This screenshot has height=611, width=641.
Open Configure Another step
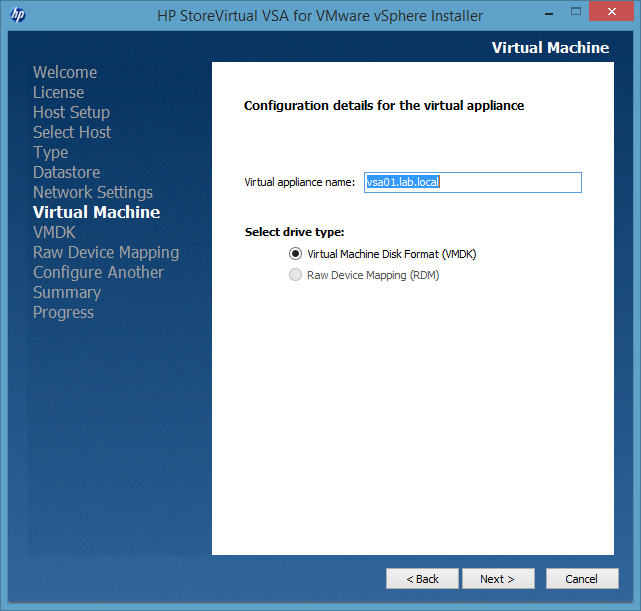pyautogui.click(x=99, y=273)
